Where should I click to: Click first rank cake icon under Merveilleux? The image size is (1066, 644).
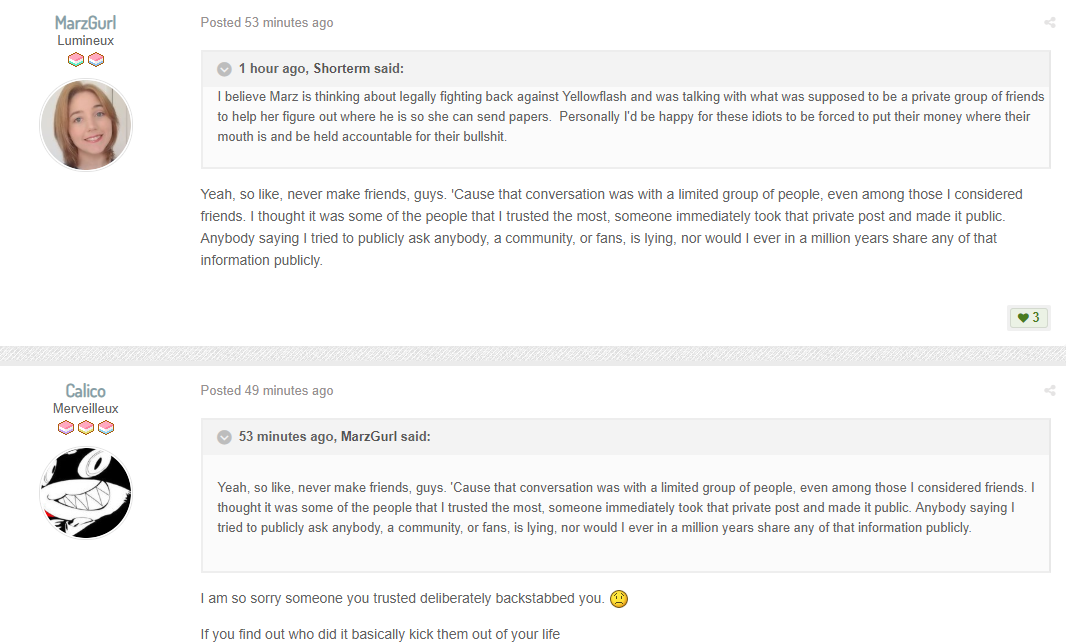click(65, 428)
